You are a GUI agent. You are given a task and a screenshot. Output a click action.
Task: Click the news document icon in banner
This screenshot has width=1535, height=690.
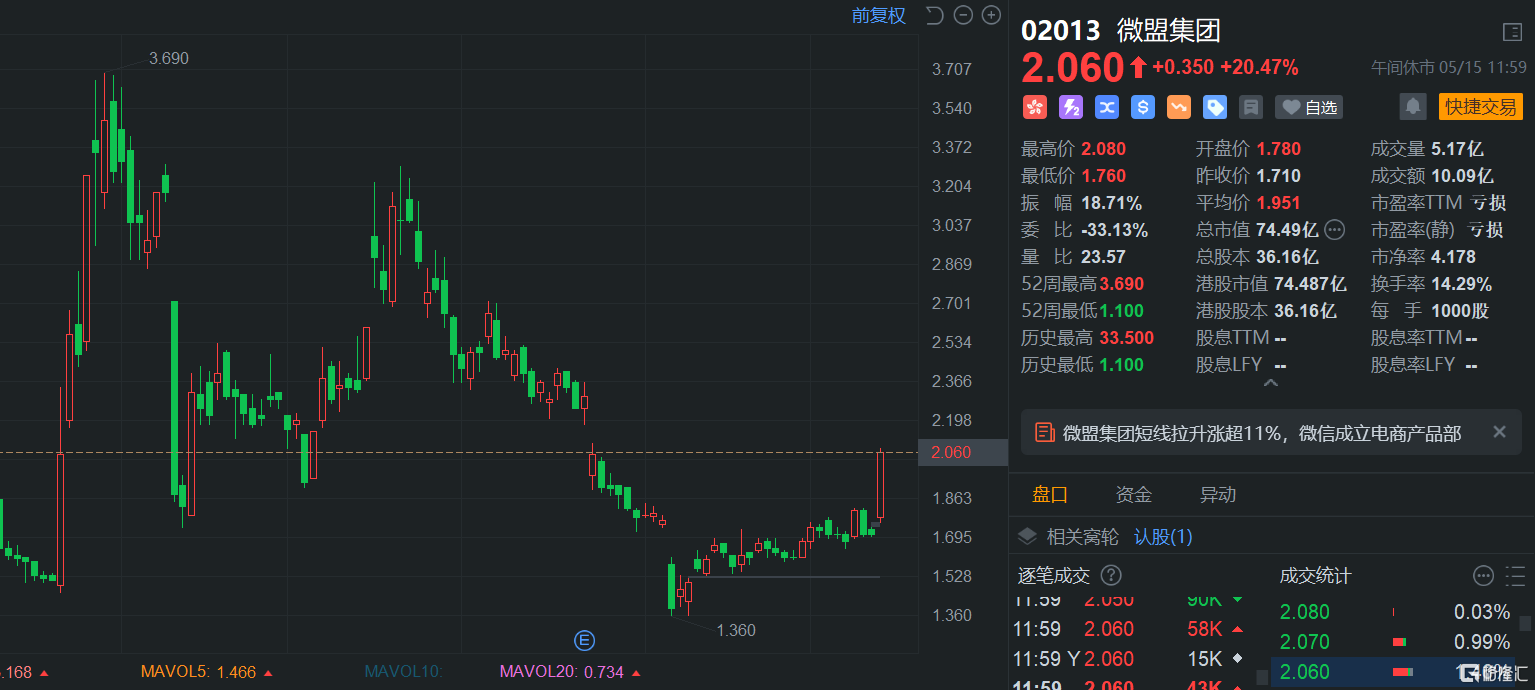coord(1044,433)
